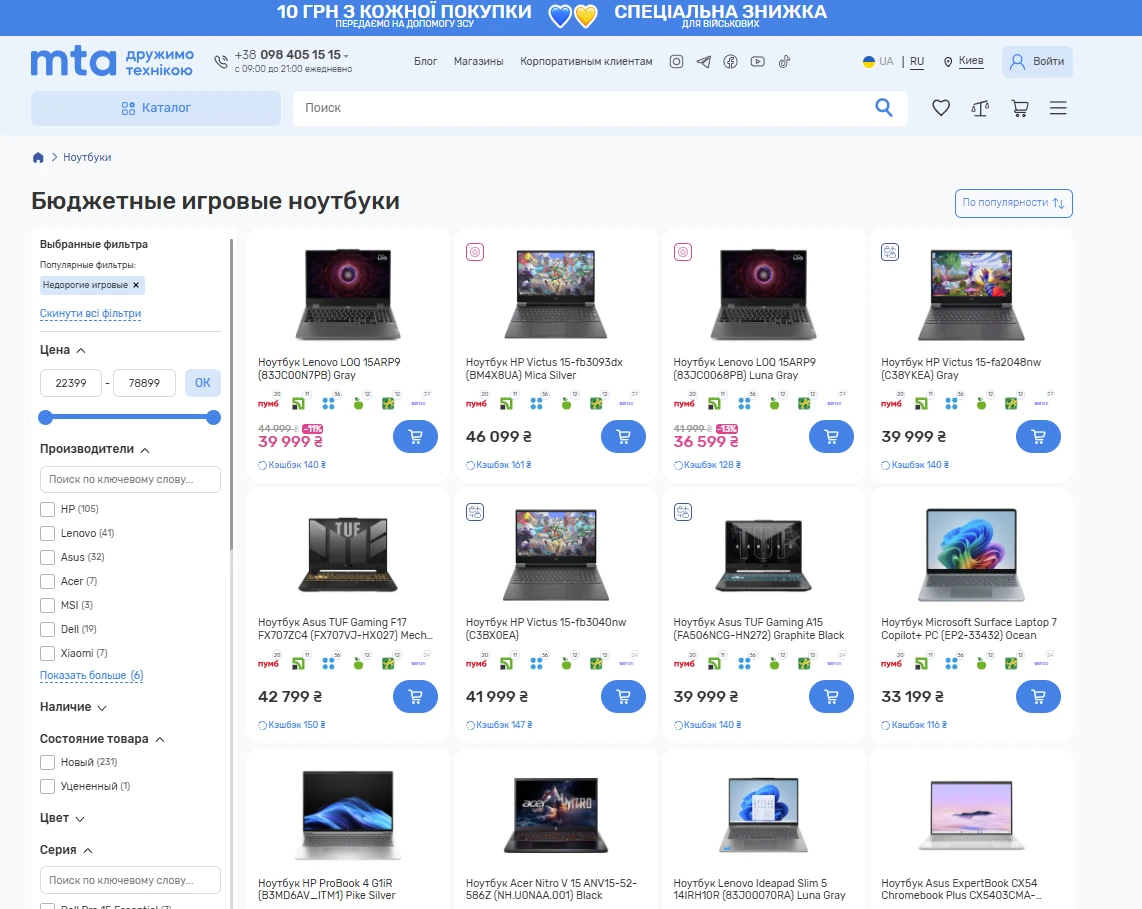Click 'Показать больше (6)' link
This screenshot has height=909, width=1142.
[x=92, y=676]
